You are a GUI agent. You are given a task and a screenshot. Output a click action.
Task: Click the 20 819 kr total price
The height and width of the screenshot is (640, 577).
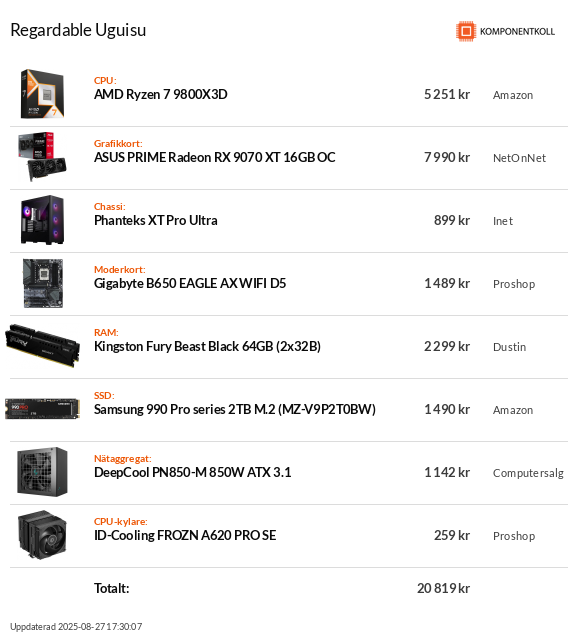pos(443,588)
